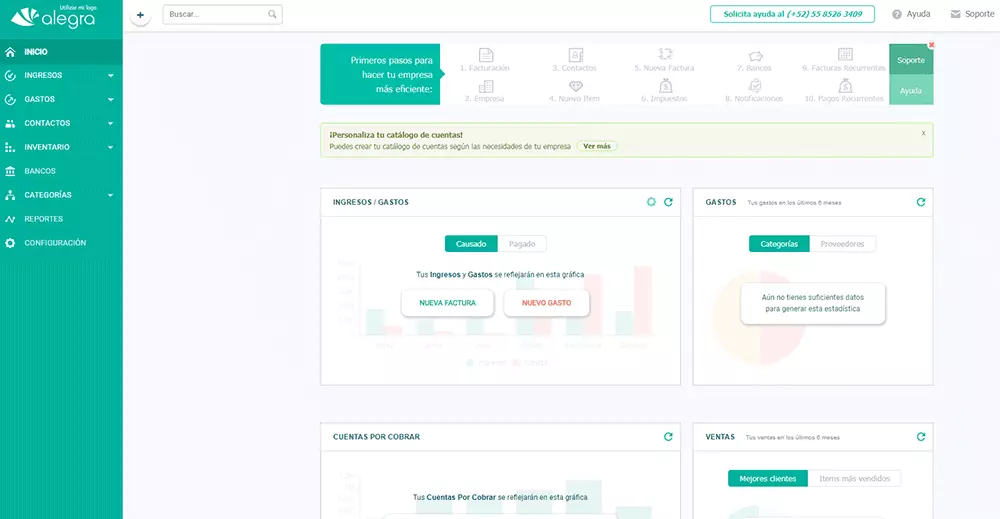Image resolution: width=1000 pixels, height=519 pixels.
Task: Open Configuración in the sidebar
Action: pyautogui.click(x=55, y=243)
